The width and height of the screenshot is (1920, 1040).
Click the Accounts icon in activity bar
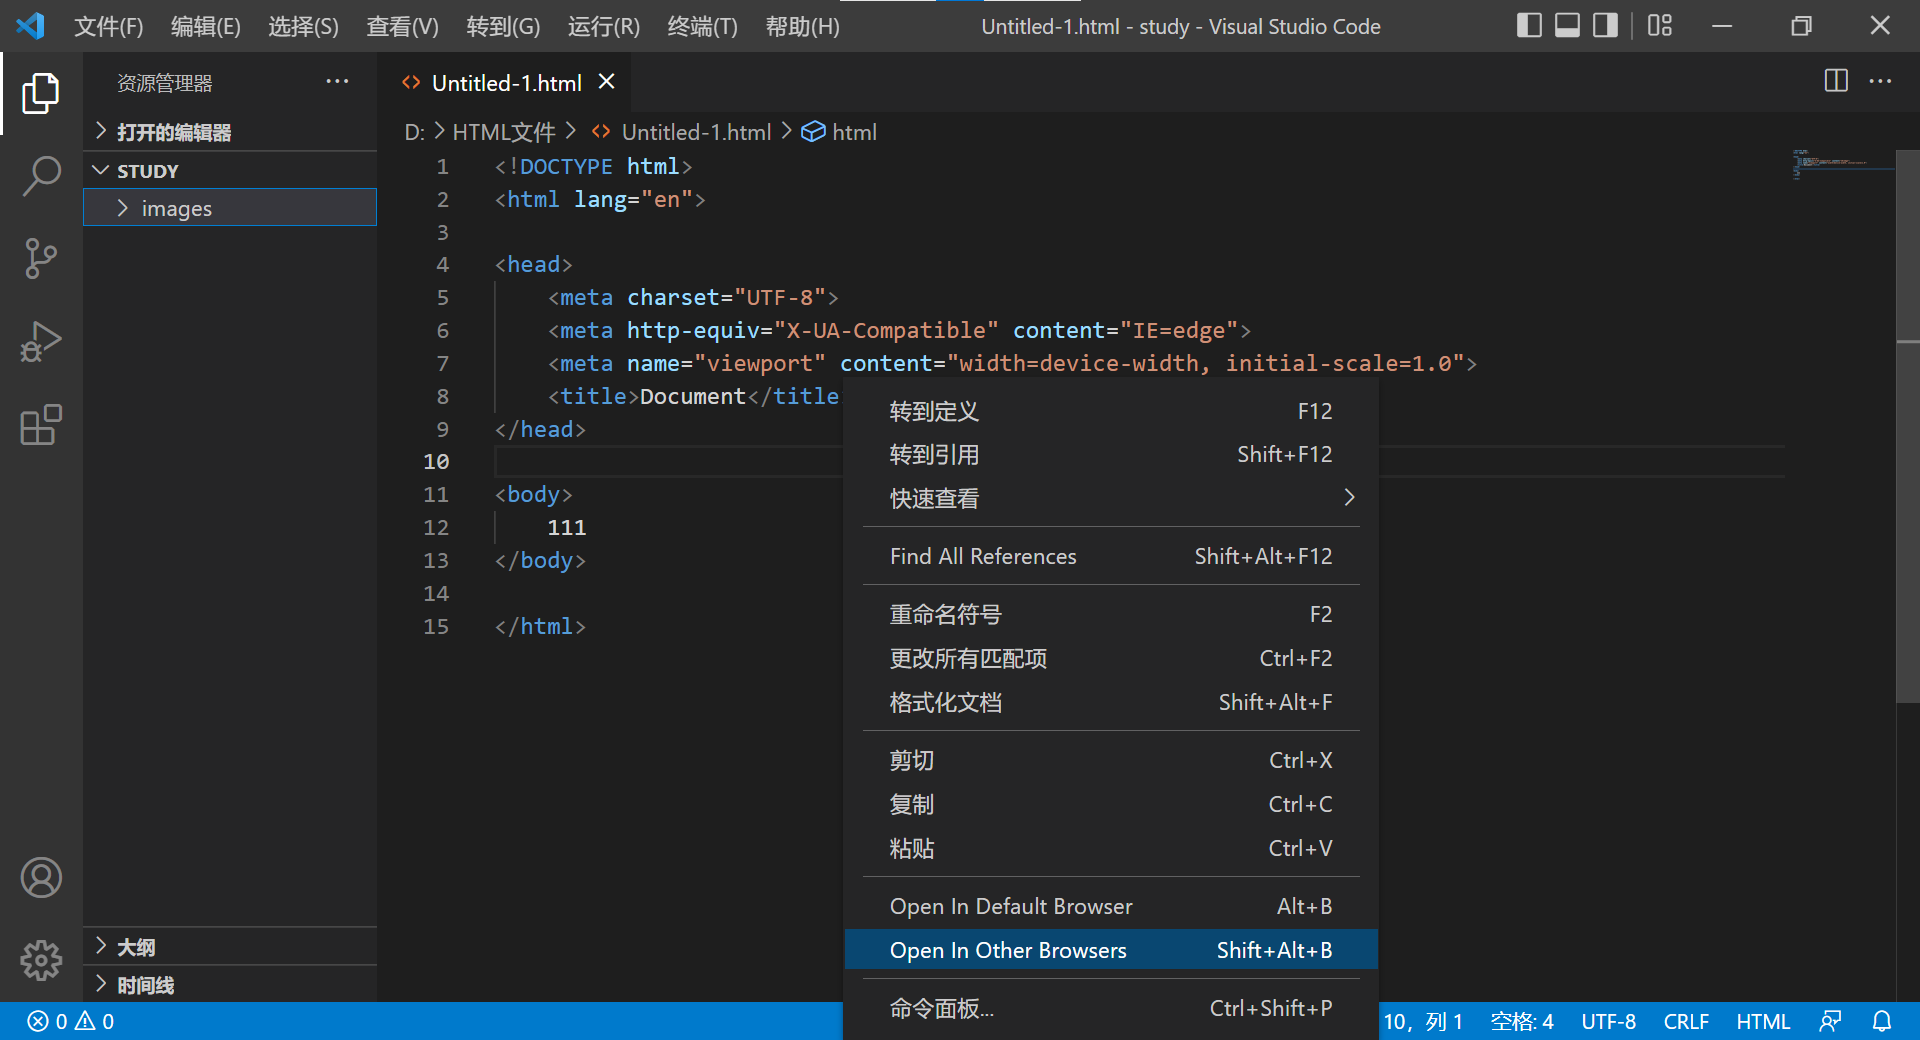point(41,878)
